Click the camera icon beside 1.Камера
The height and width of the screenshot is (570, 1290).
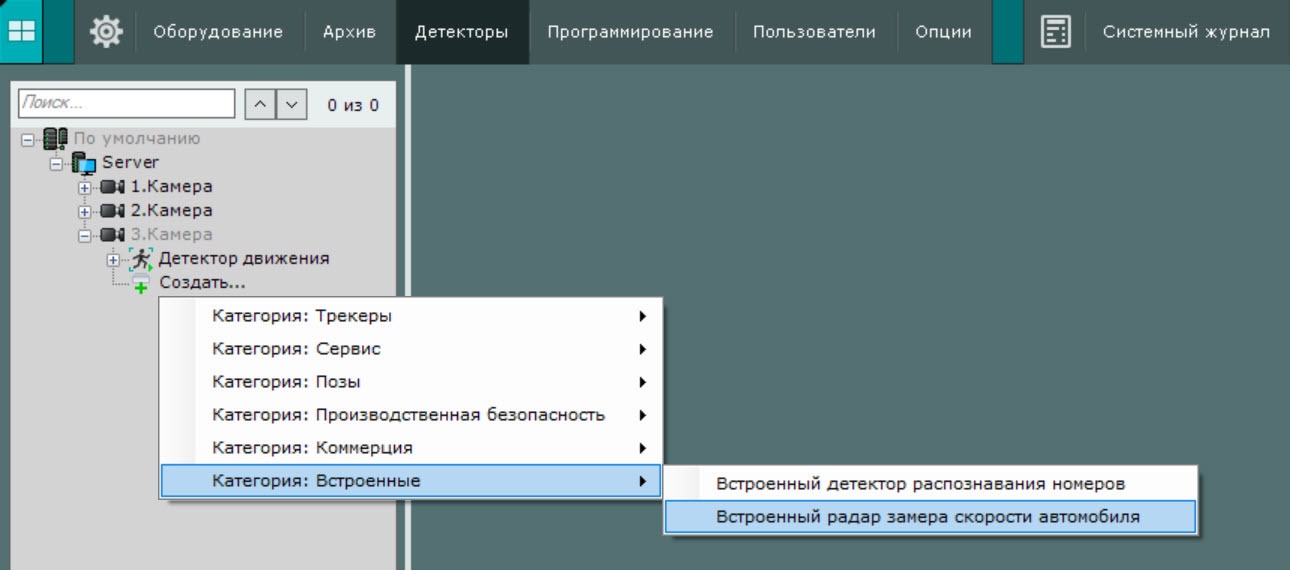click(112, 187)
